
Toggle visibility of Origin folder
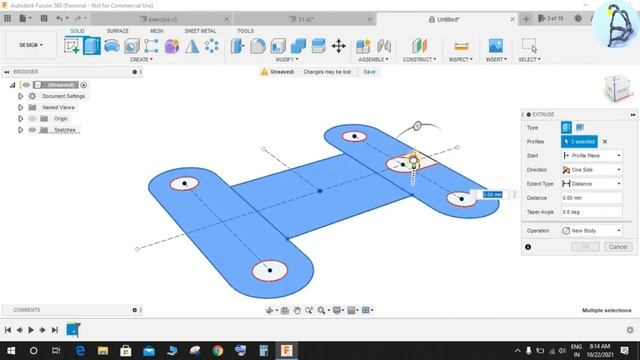(32, 119)
